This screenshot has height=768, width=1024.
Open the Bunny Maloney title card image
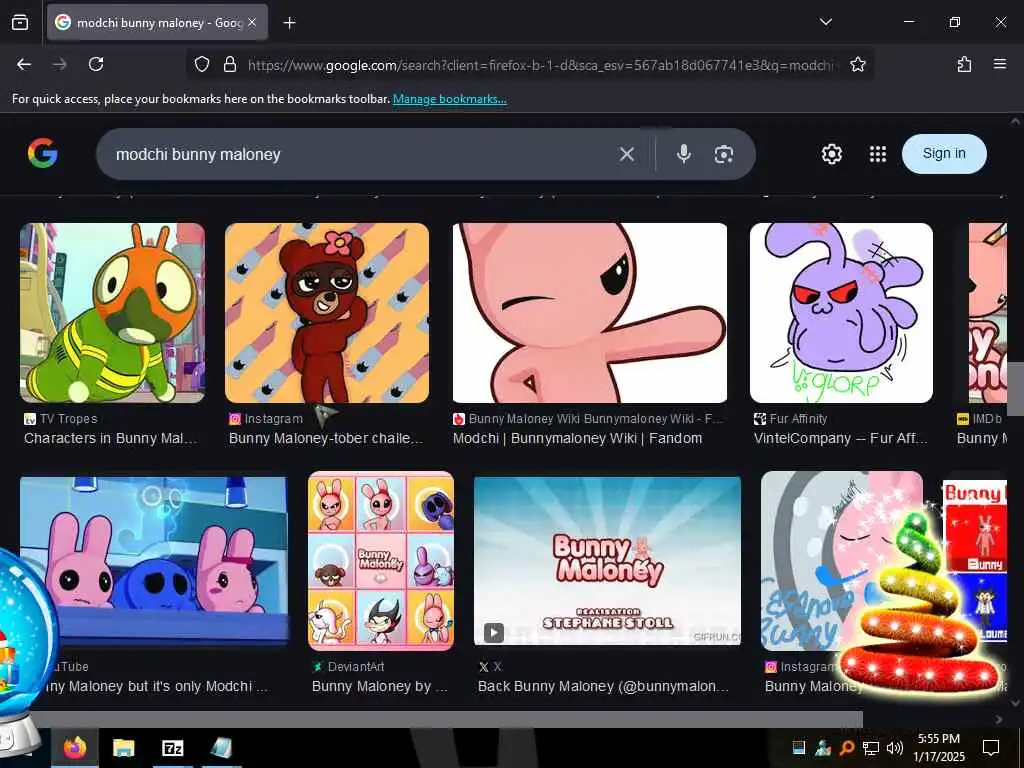607,561
